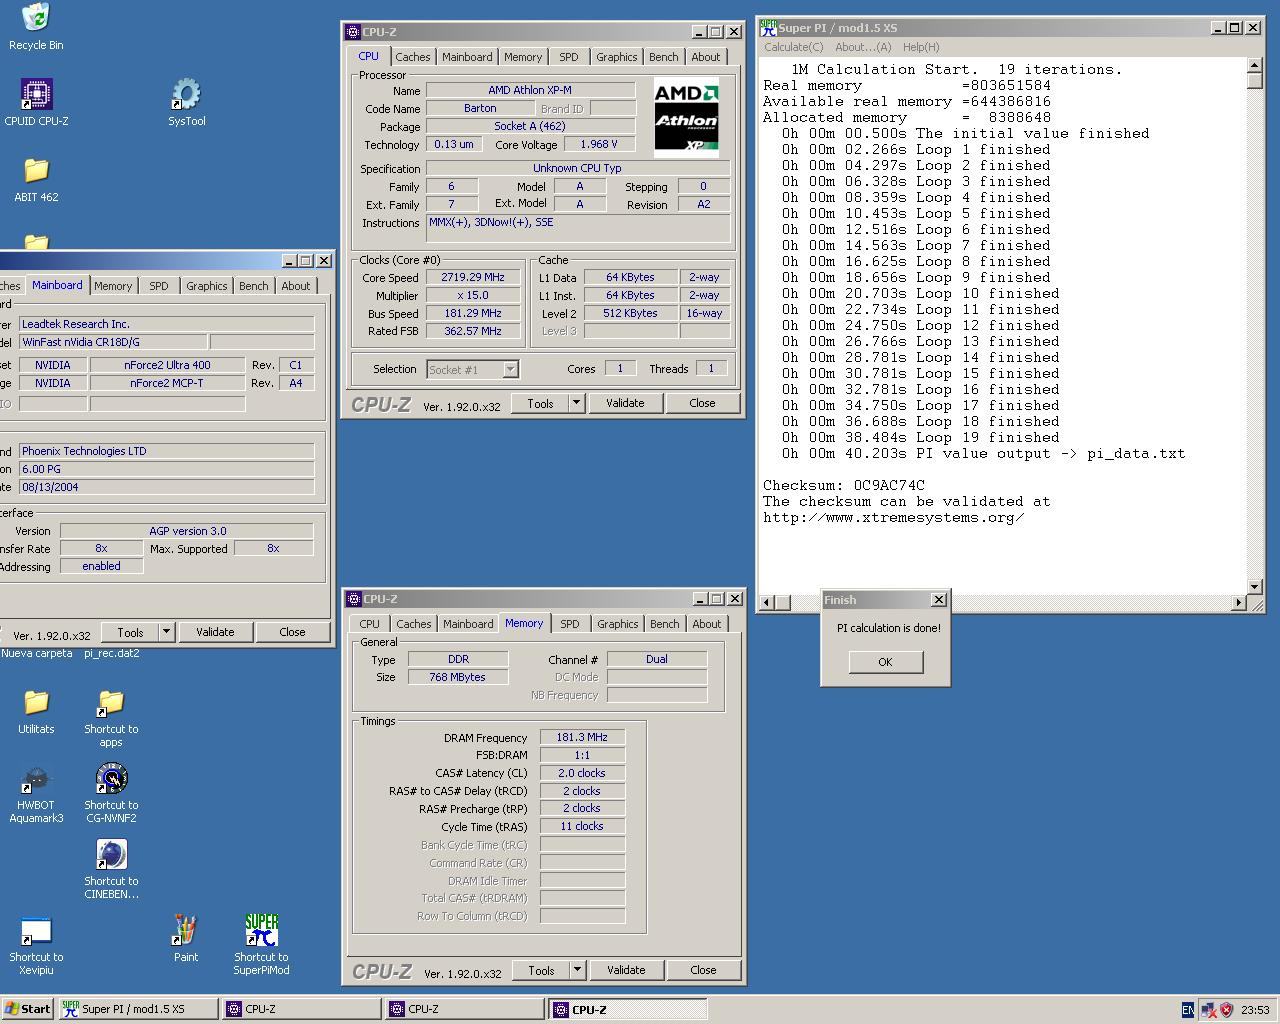Image resolution: width=1280 pixels, height=1024 pixels.
Task: Open the Socket #1 selection dropdown
Action: coord(510,370)
